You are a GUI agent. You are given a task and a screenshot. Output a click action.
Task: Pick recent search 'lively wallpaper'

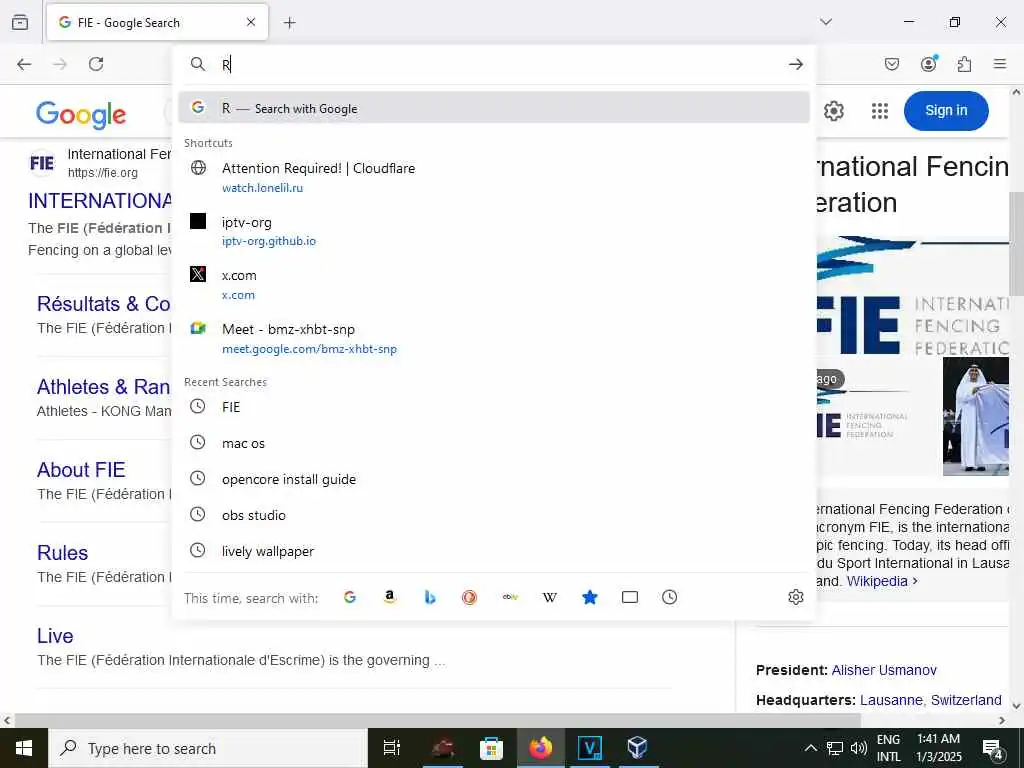coord(494,551)
